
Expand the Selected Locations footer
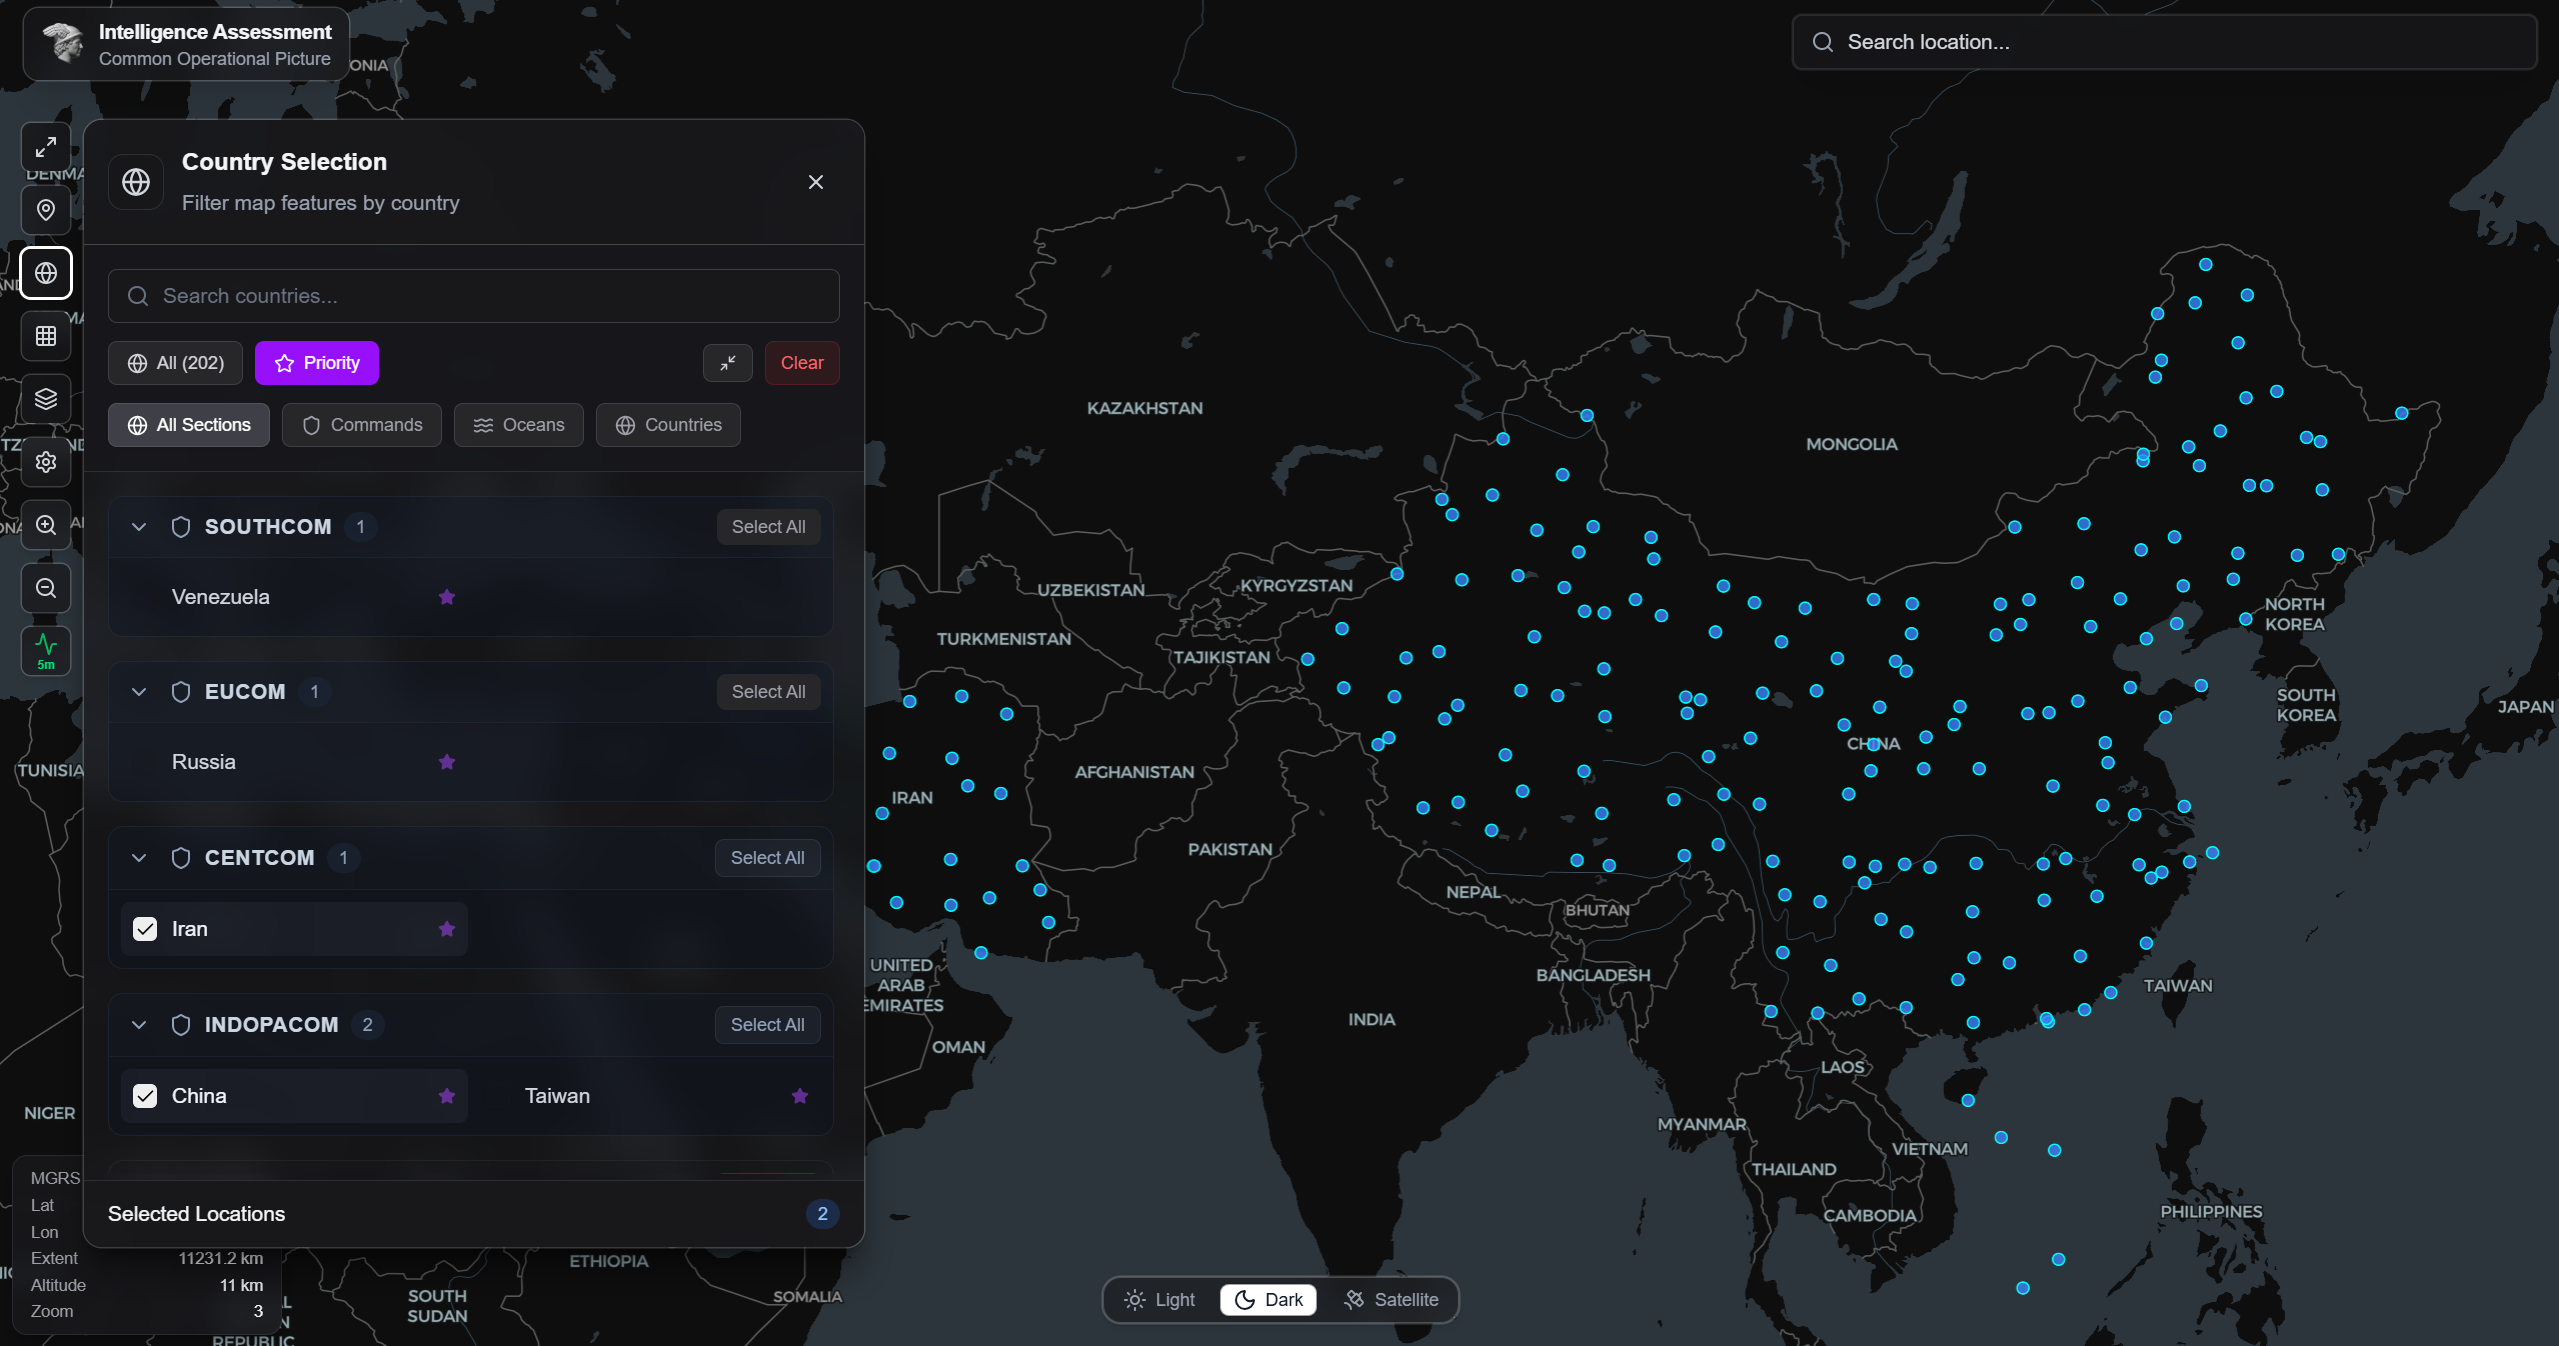473,1214
